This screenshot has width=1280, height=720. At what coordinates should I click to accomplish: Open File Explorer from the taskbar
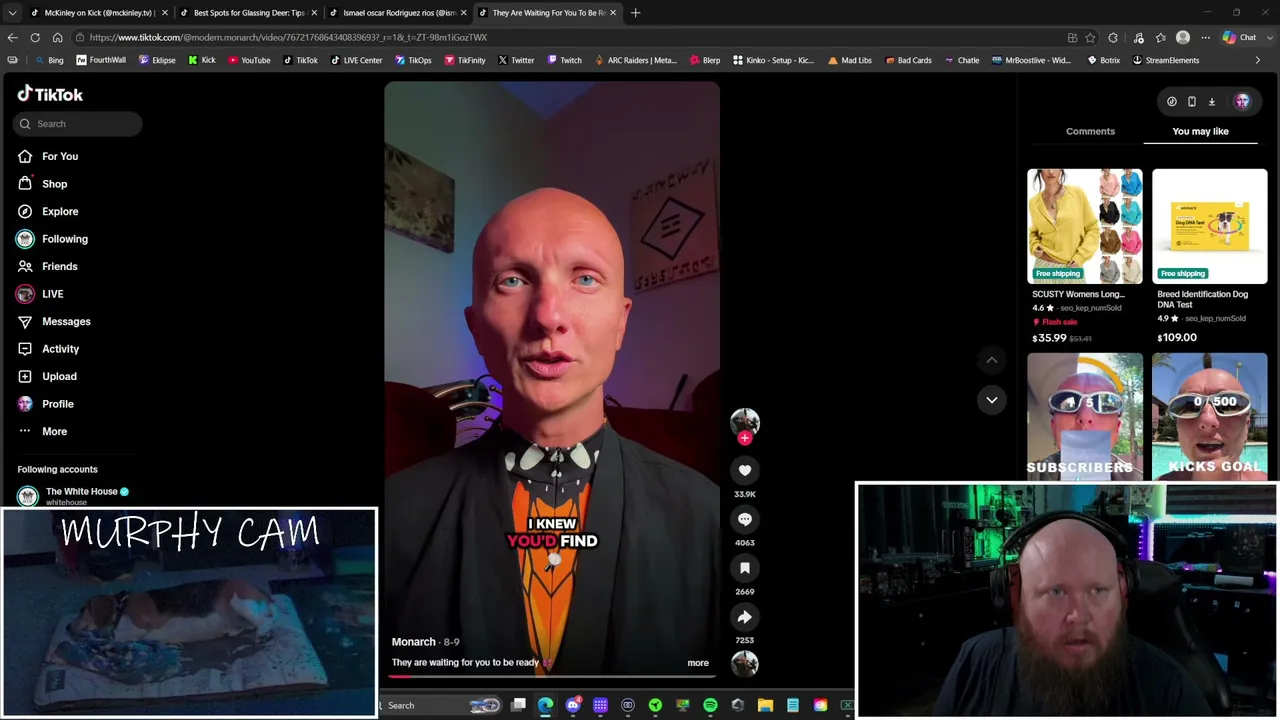coord(765,705)
